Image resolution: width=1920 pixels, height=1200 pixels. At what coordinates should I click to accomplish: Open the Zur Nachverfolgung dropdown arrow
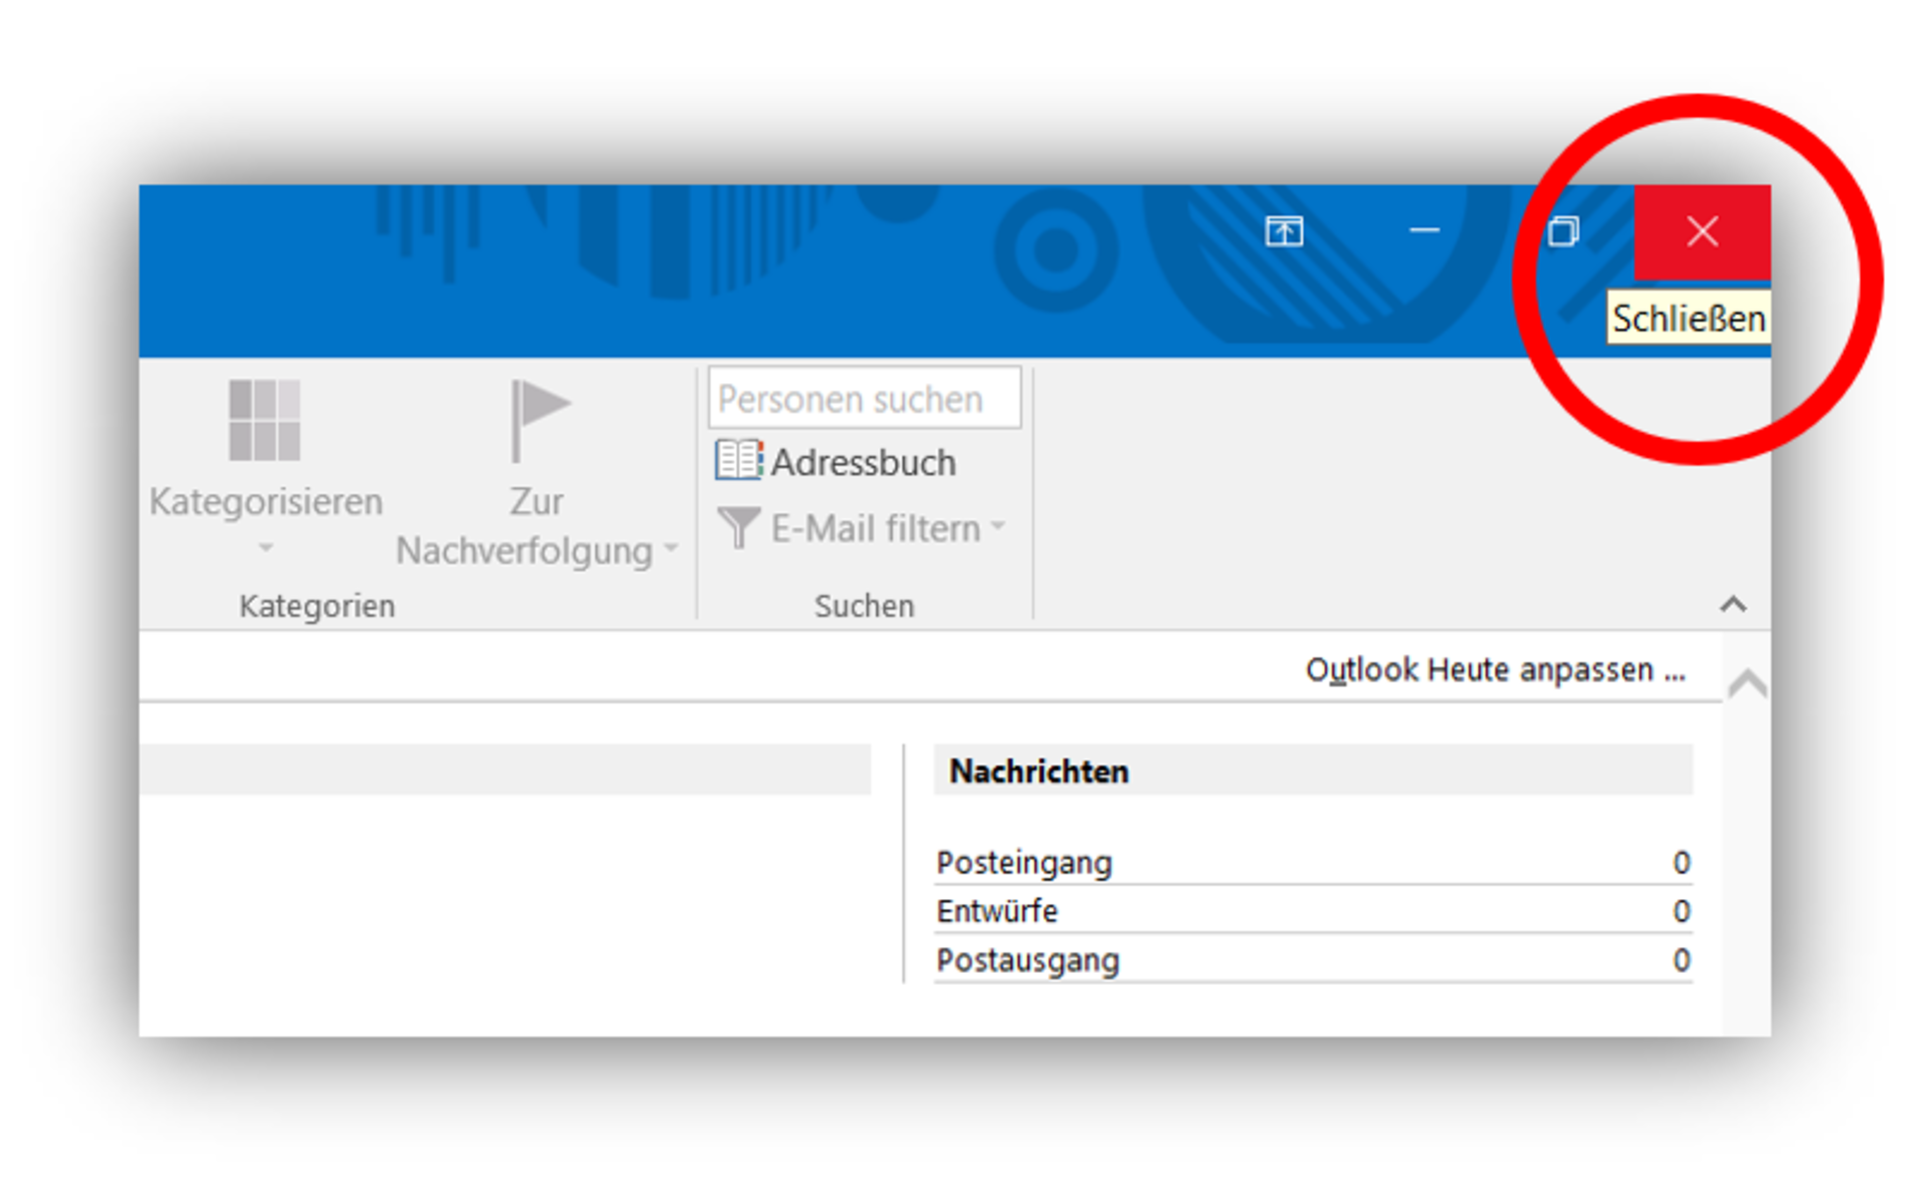click(670, 549)
